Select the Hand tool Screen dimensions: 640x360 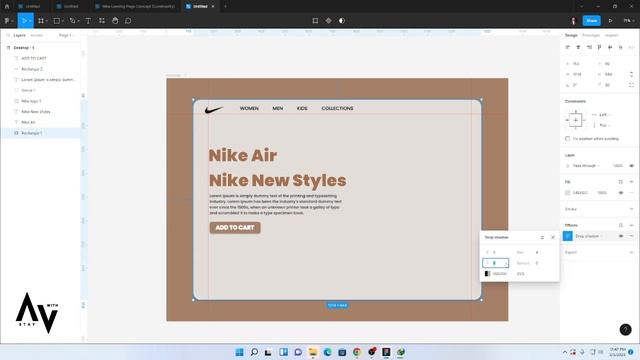(x=115, y=20)
